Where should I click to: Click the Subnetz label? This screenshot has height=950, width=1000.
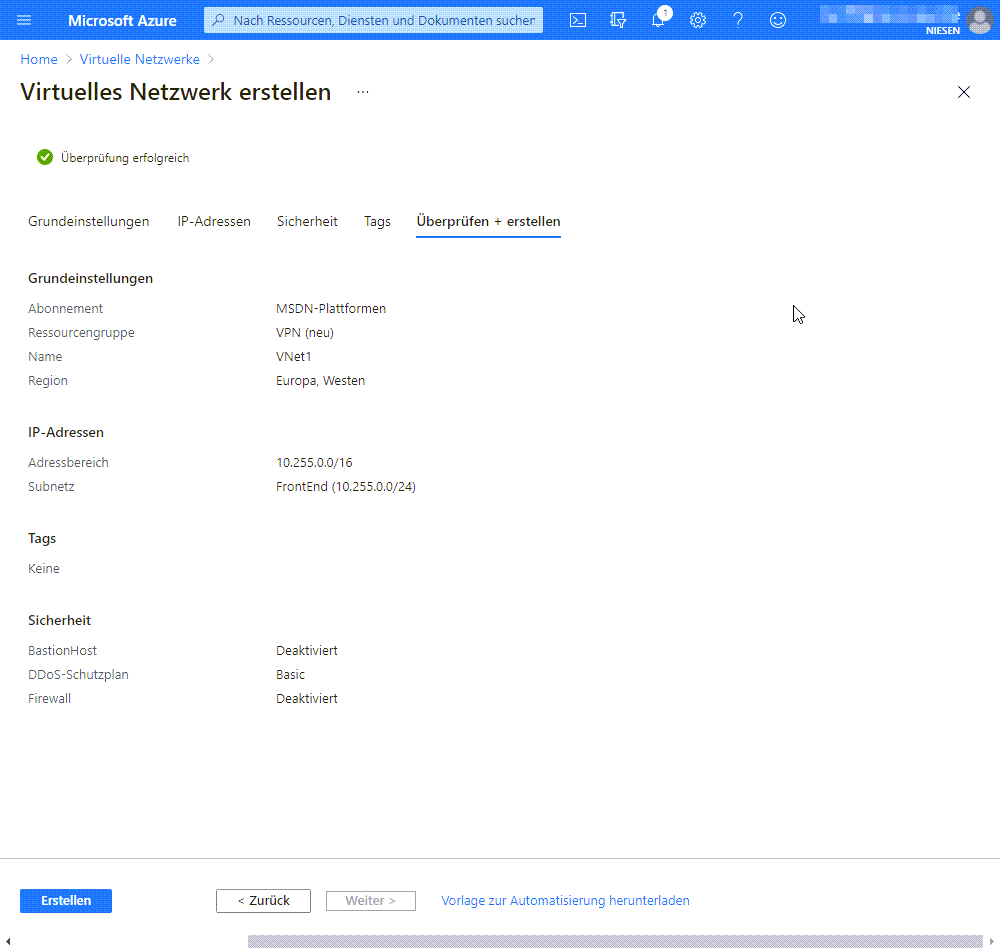[51, 486]
